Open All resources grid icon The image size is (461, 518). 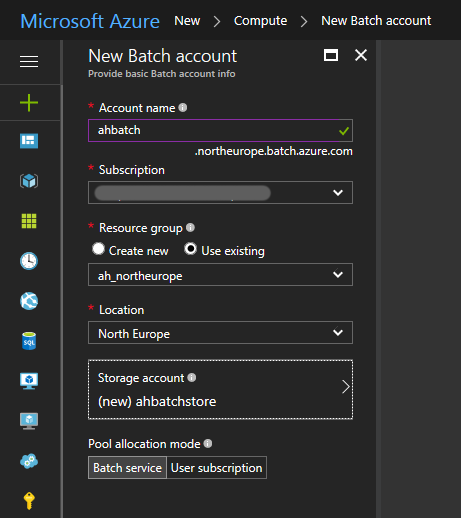coord(29,221)
